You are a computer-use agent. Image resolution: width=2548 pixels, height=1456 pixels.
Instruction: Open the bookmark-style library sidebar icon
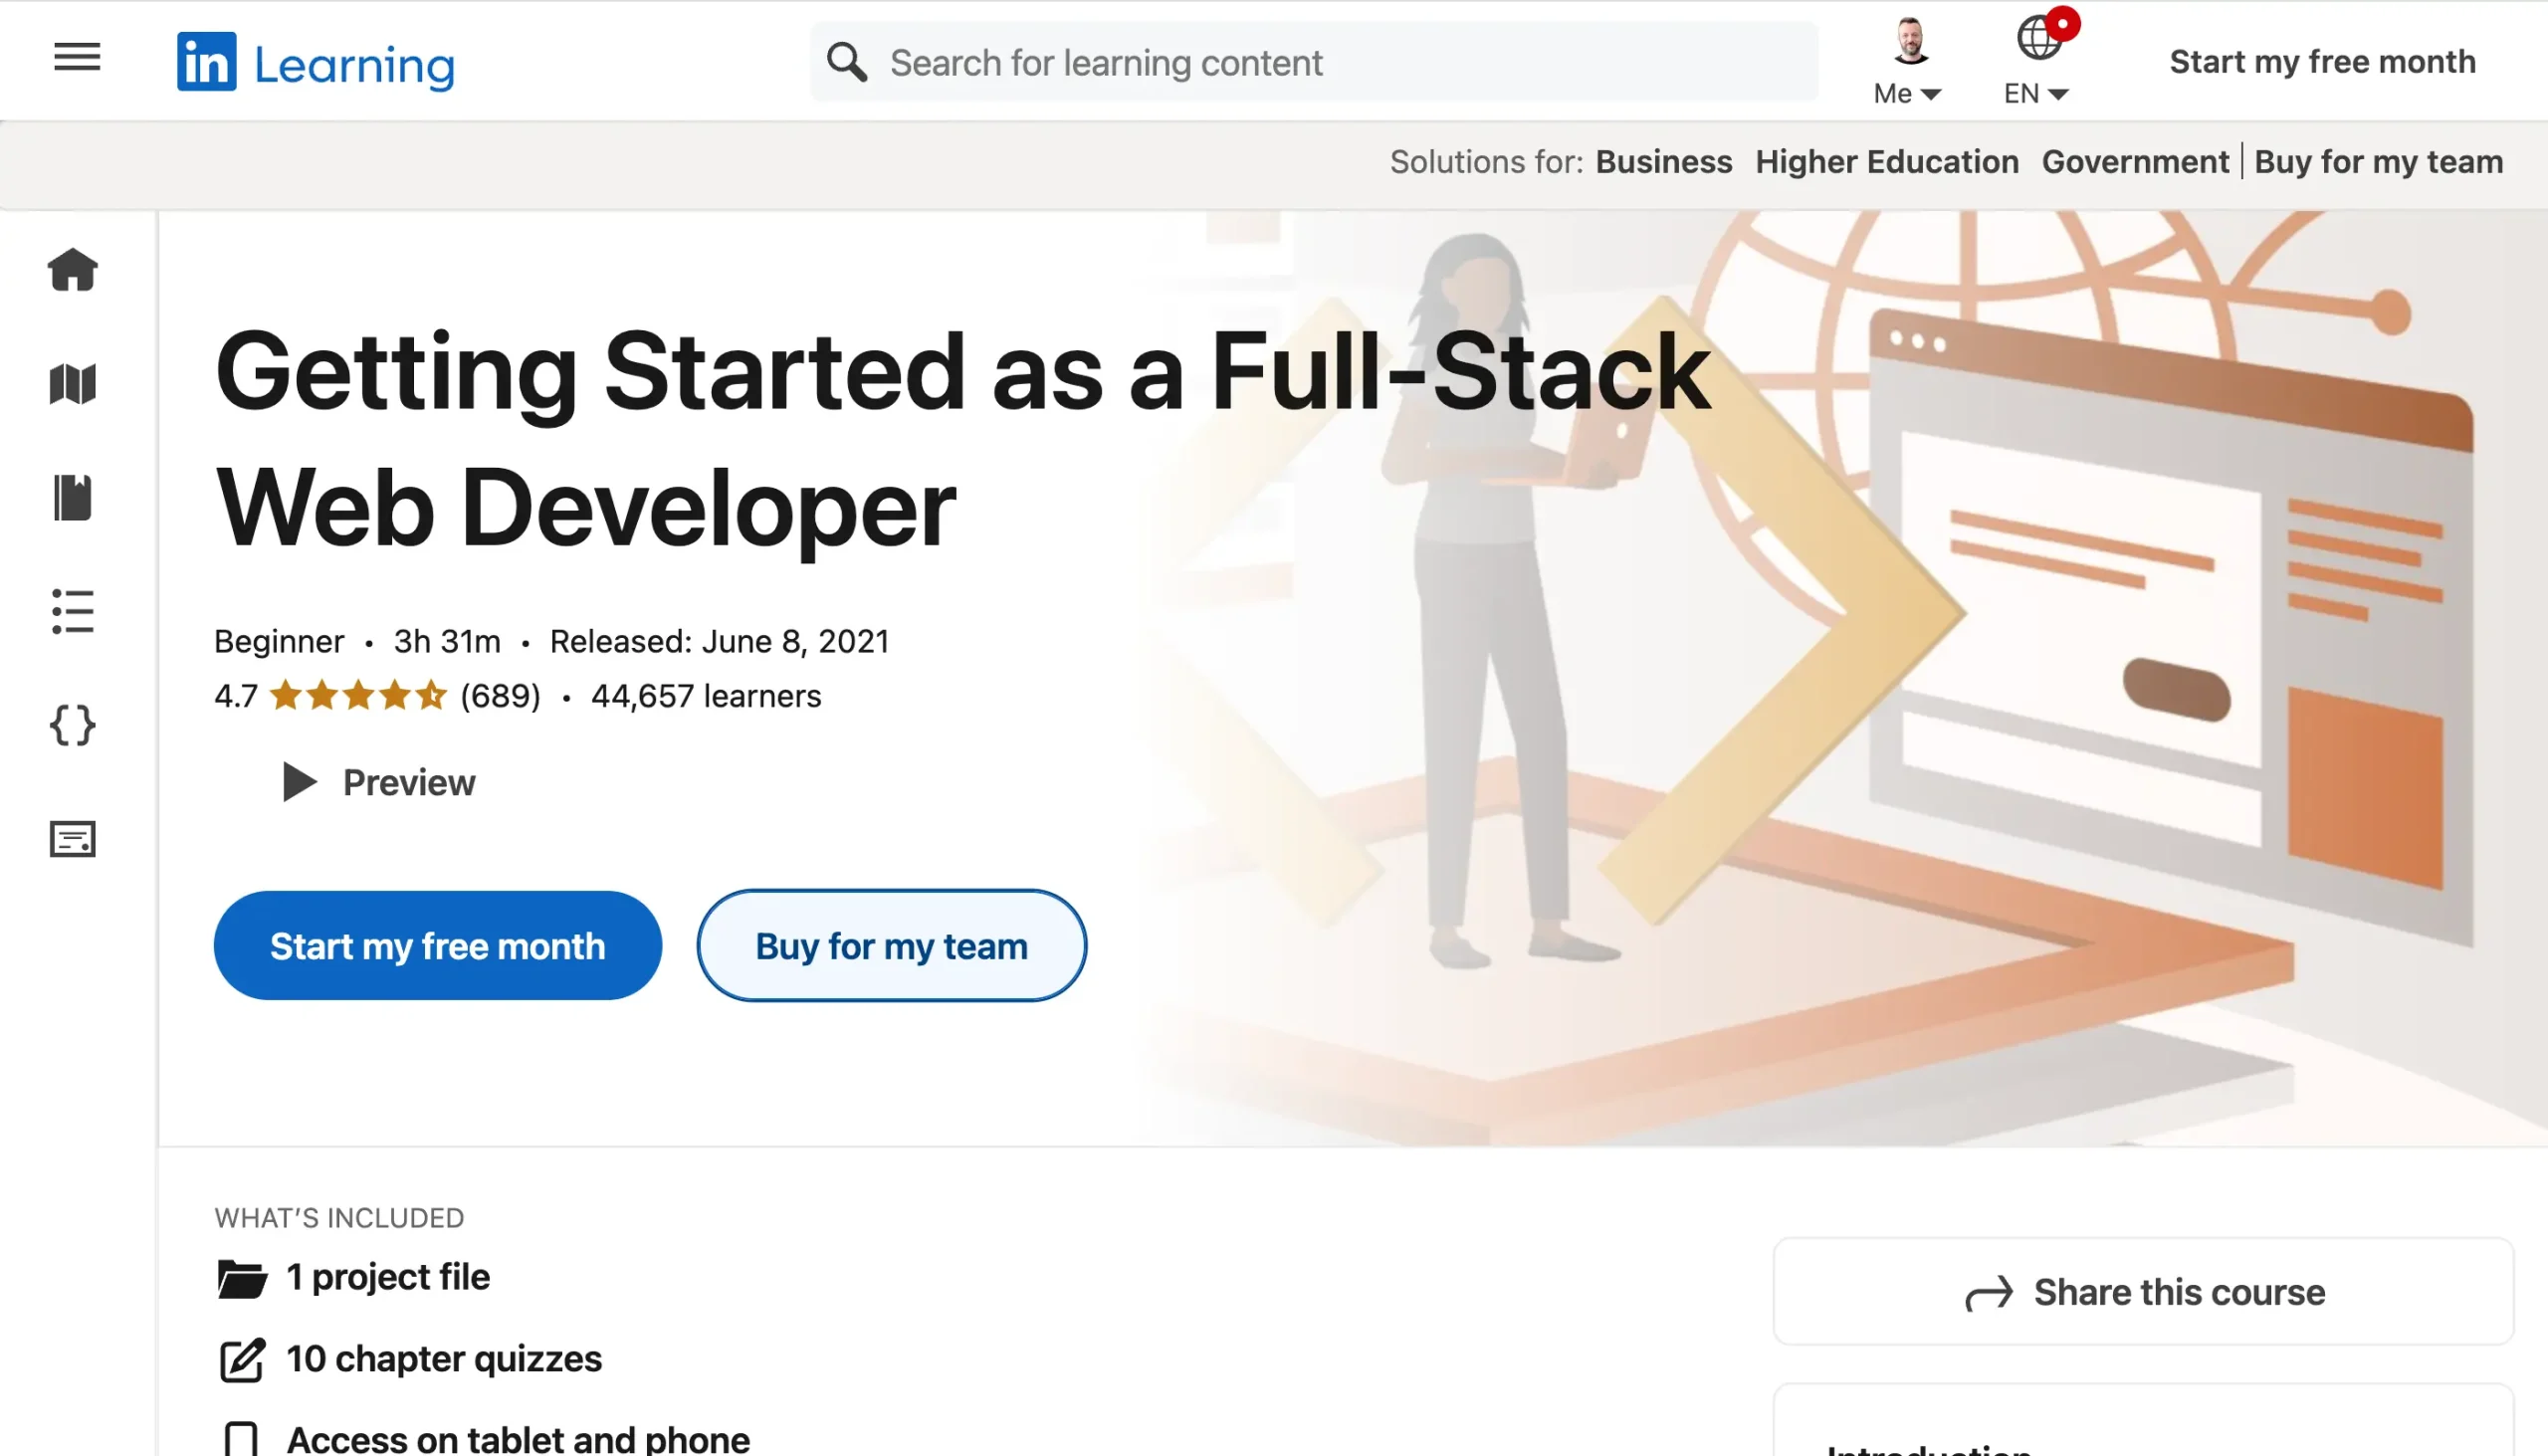73,498
